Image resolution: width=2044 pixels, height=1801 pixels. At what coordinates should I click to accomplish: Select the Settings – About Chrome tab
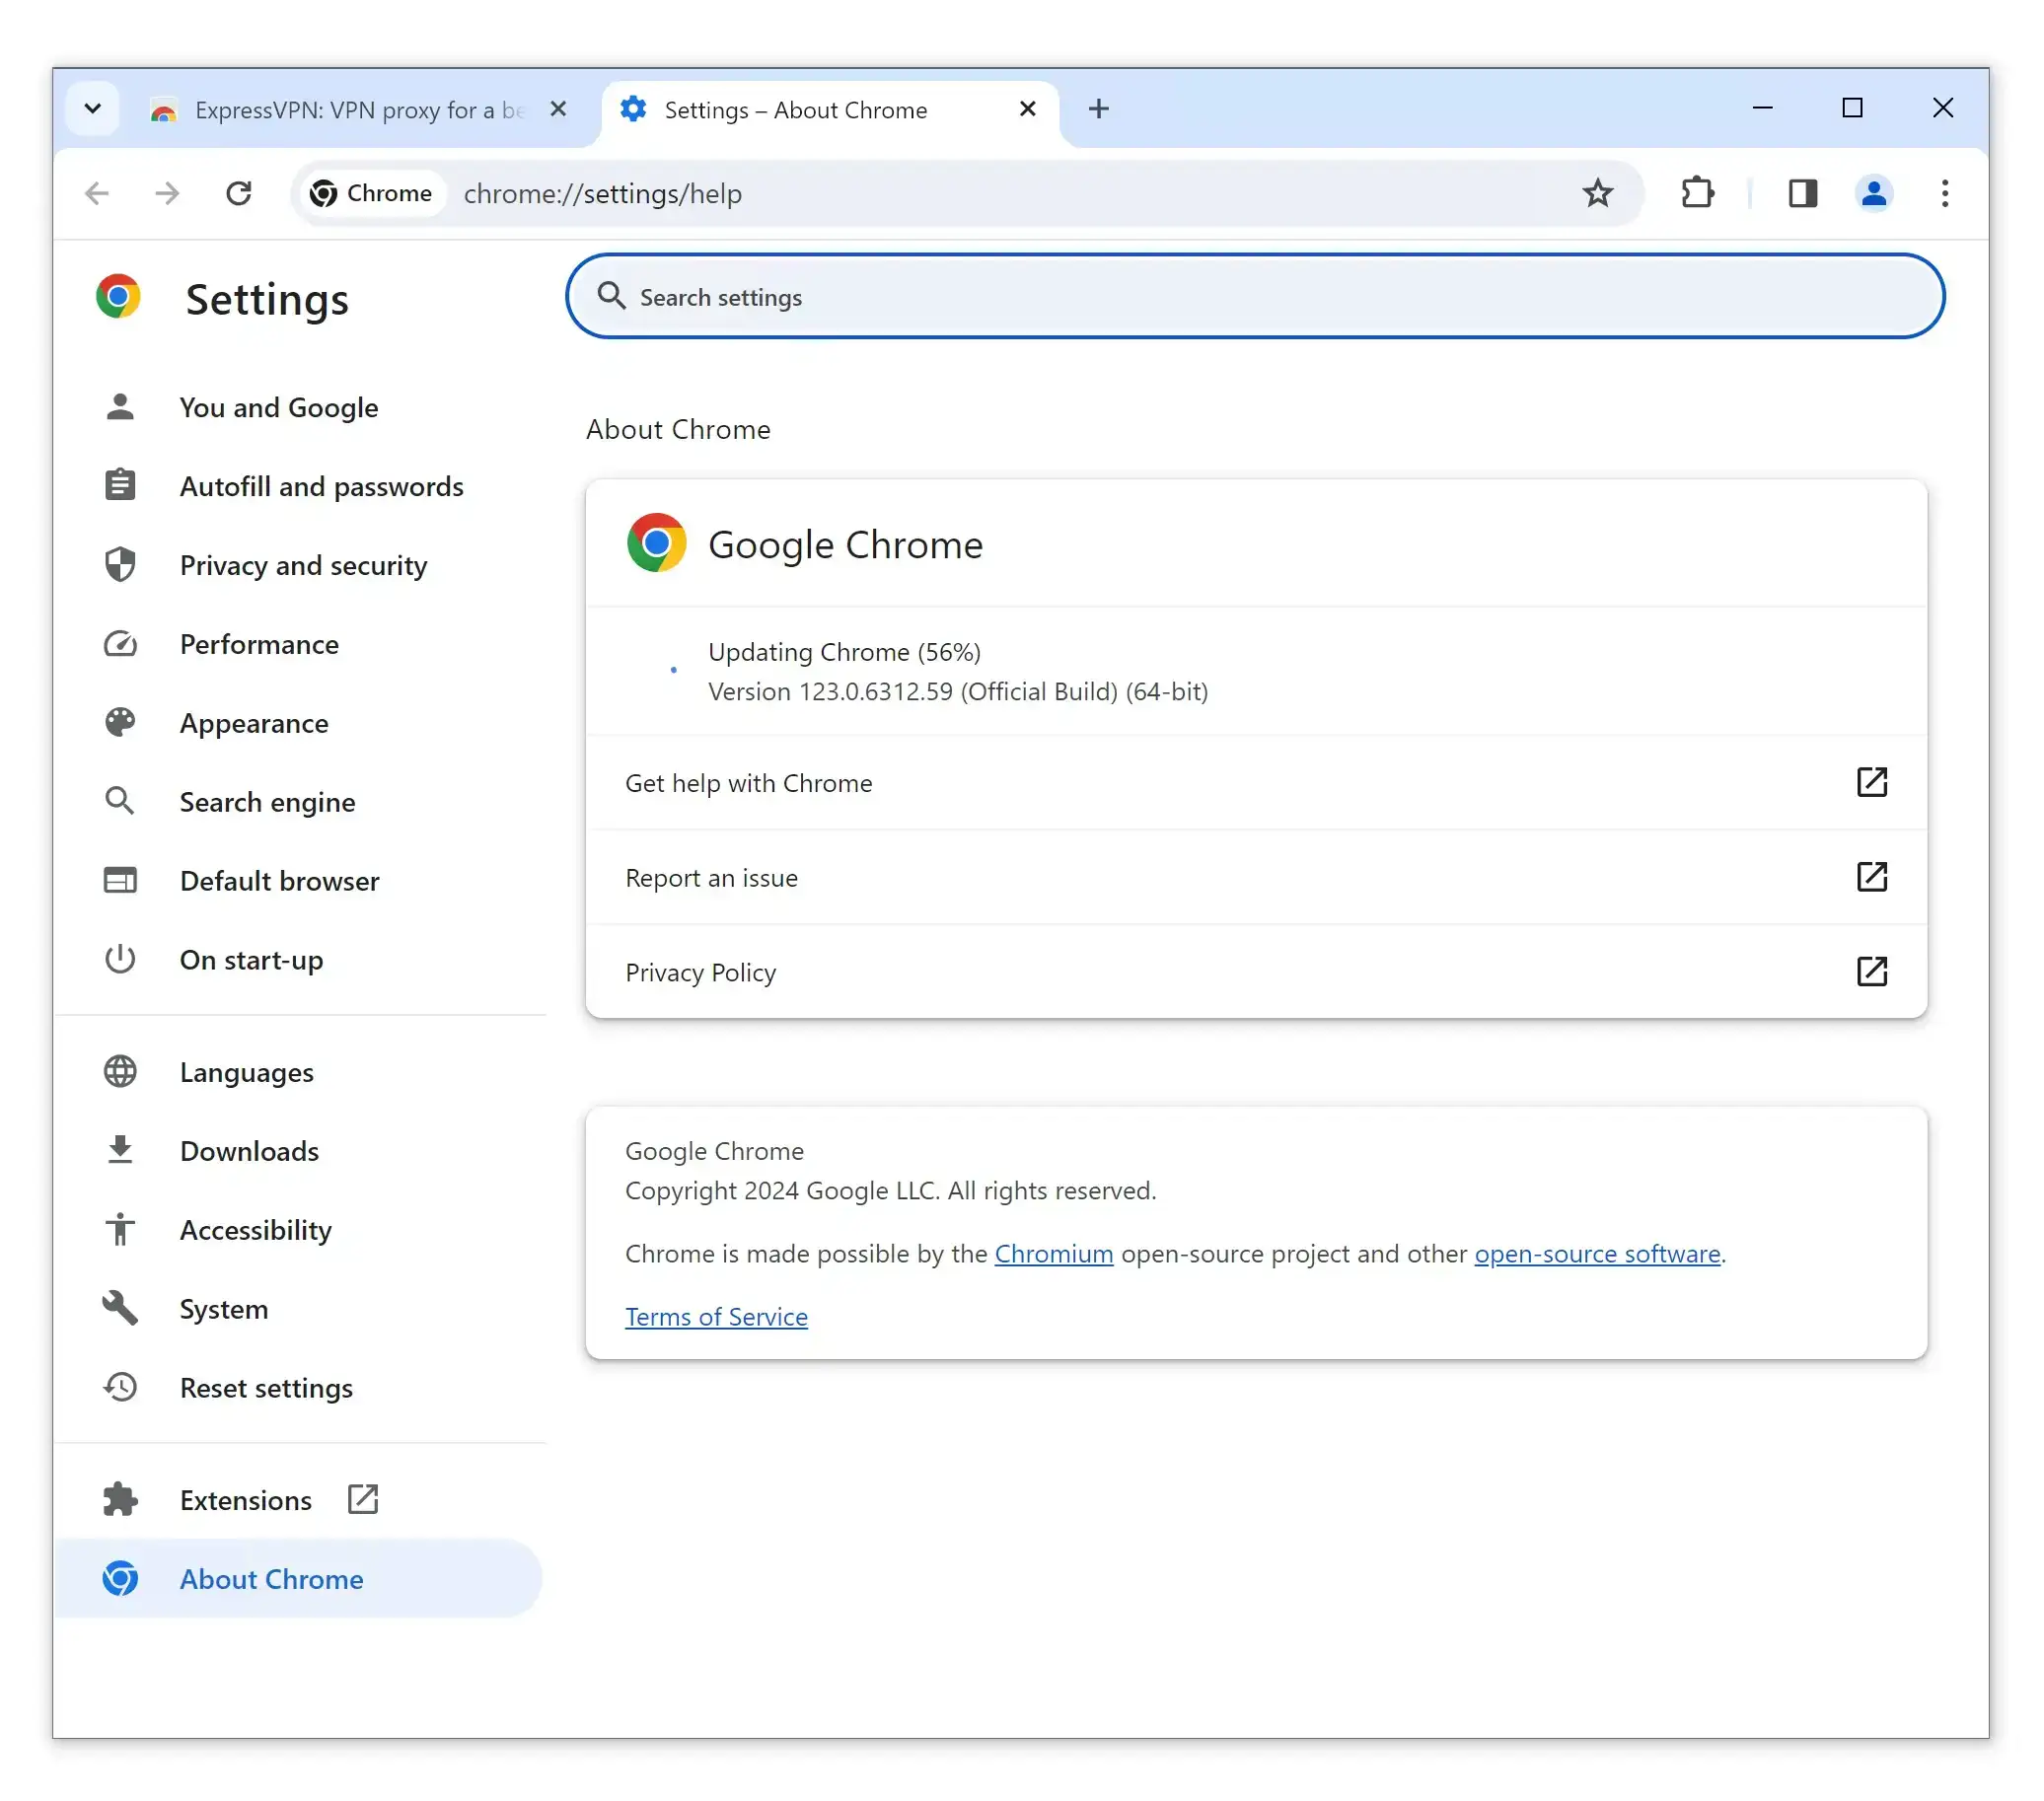[x=830, y=110]
